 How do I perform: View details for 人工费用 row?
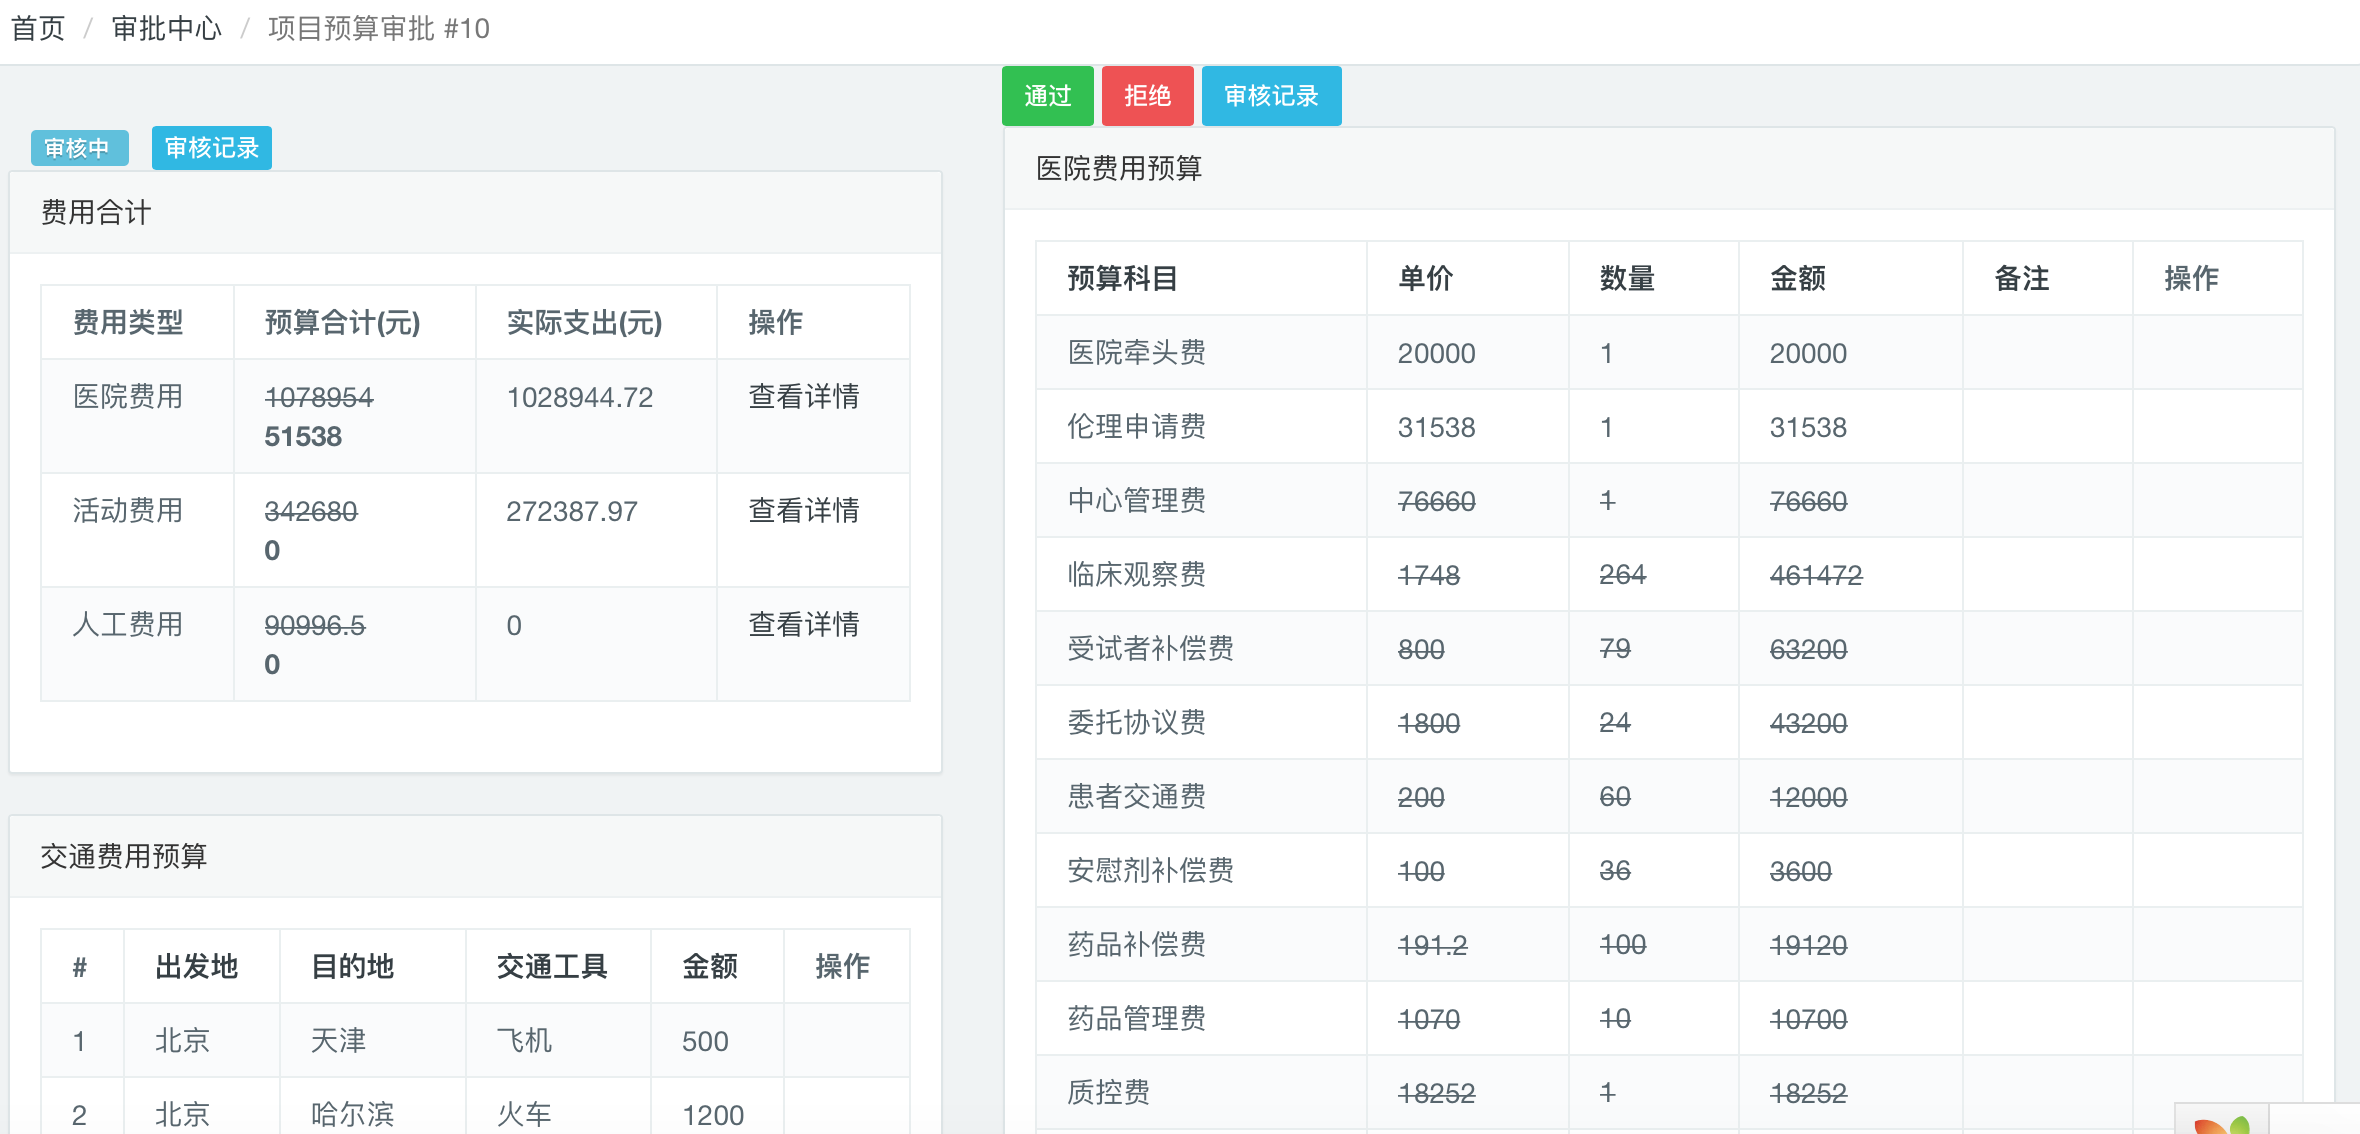pos(804,625)
